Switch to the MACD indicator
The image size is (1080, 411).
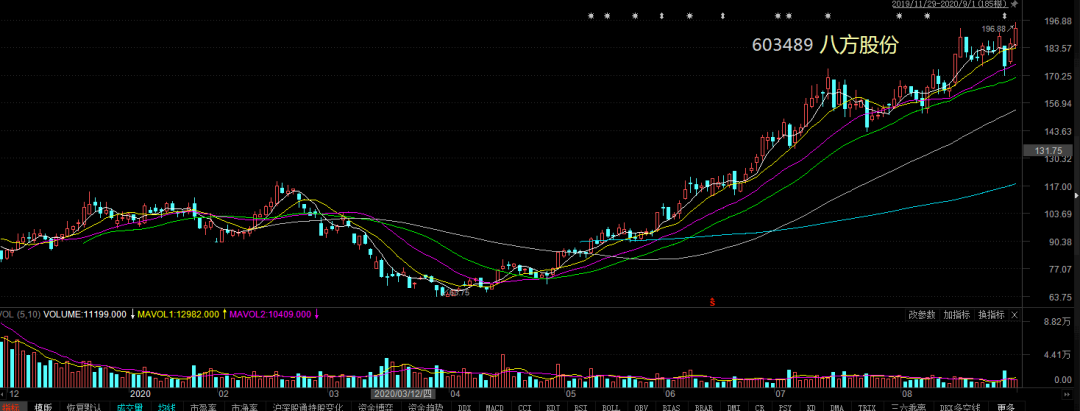[495, 407]
